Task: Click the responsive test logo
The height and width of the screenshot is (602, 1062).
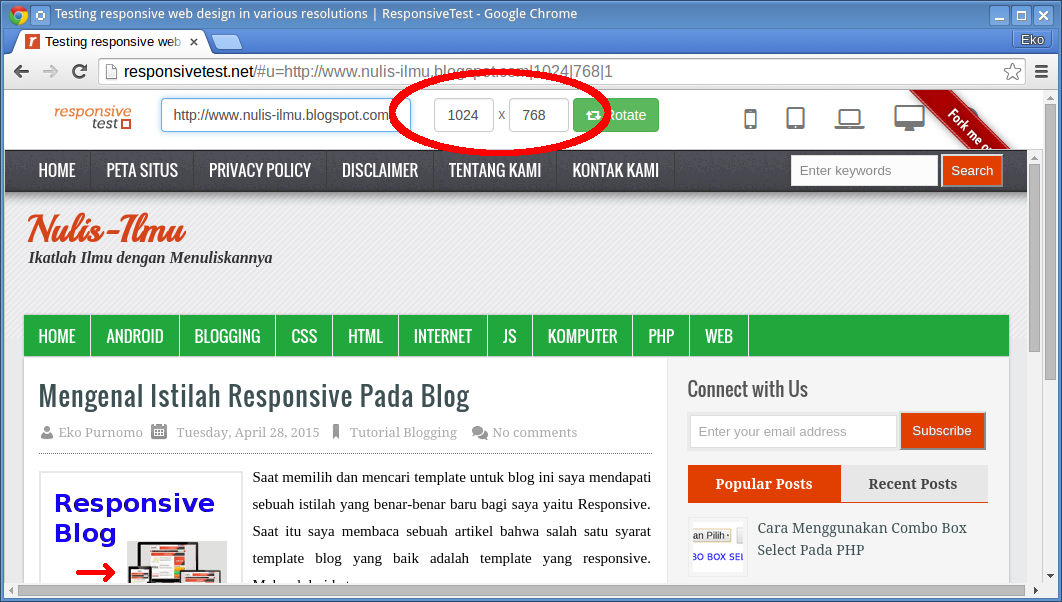Action: click(93, 116)
